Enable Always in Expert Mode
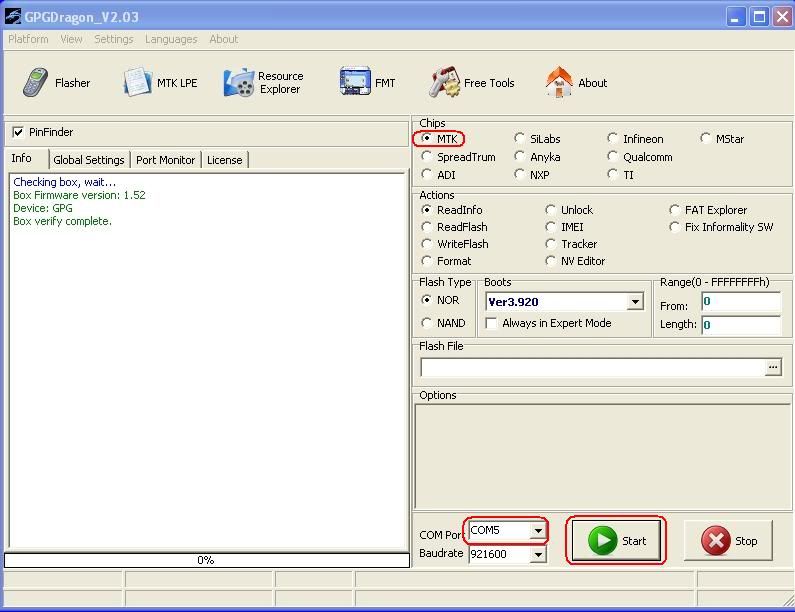795x612 pixels. pyautogui.click(x=492, y=323)
